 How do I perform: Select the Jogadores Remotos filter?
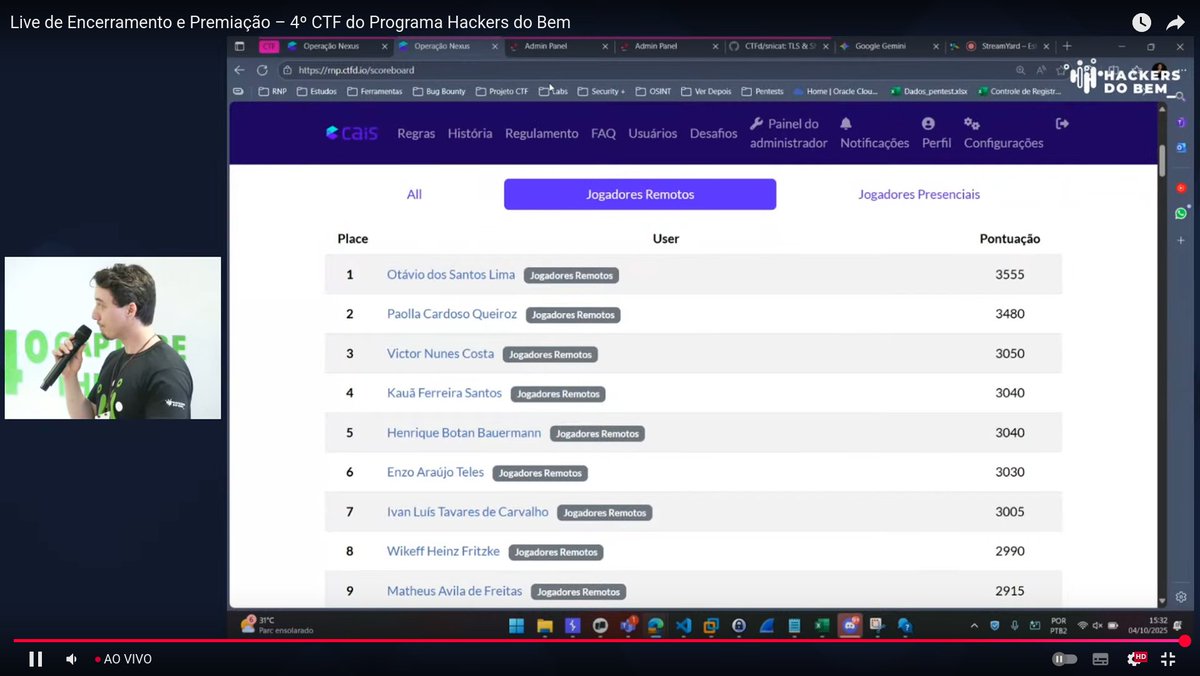coord(639,194)
